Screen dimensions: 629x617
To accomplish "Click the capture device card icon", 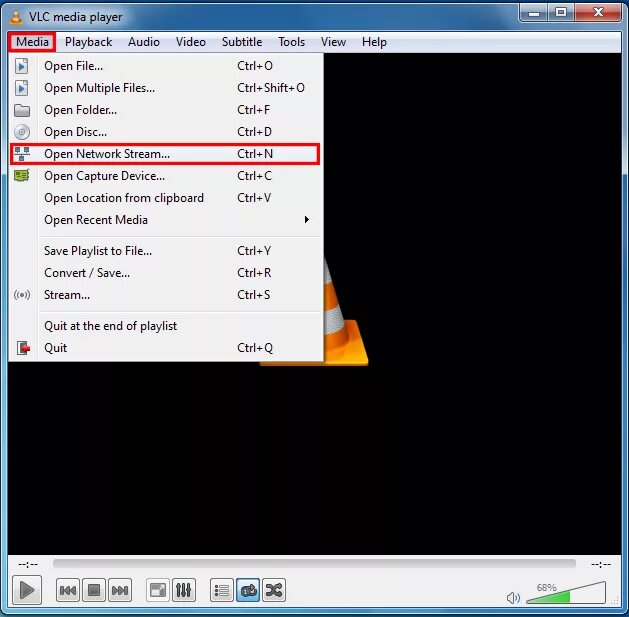I will point(22,176).
